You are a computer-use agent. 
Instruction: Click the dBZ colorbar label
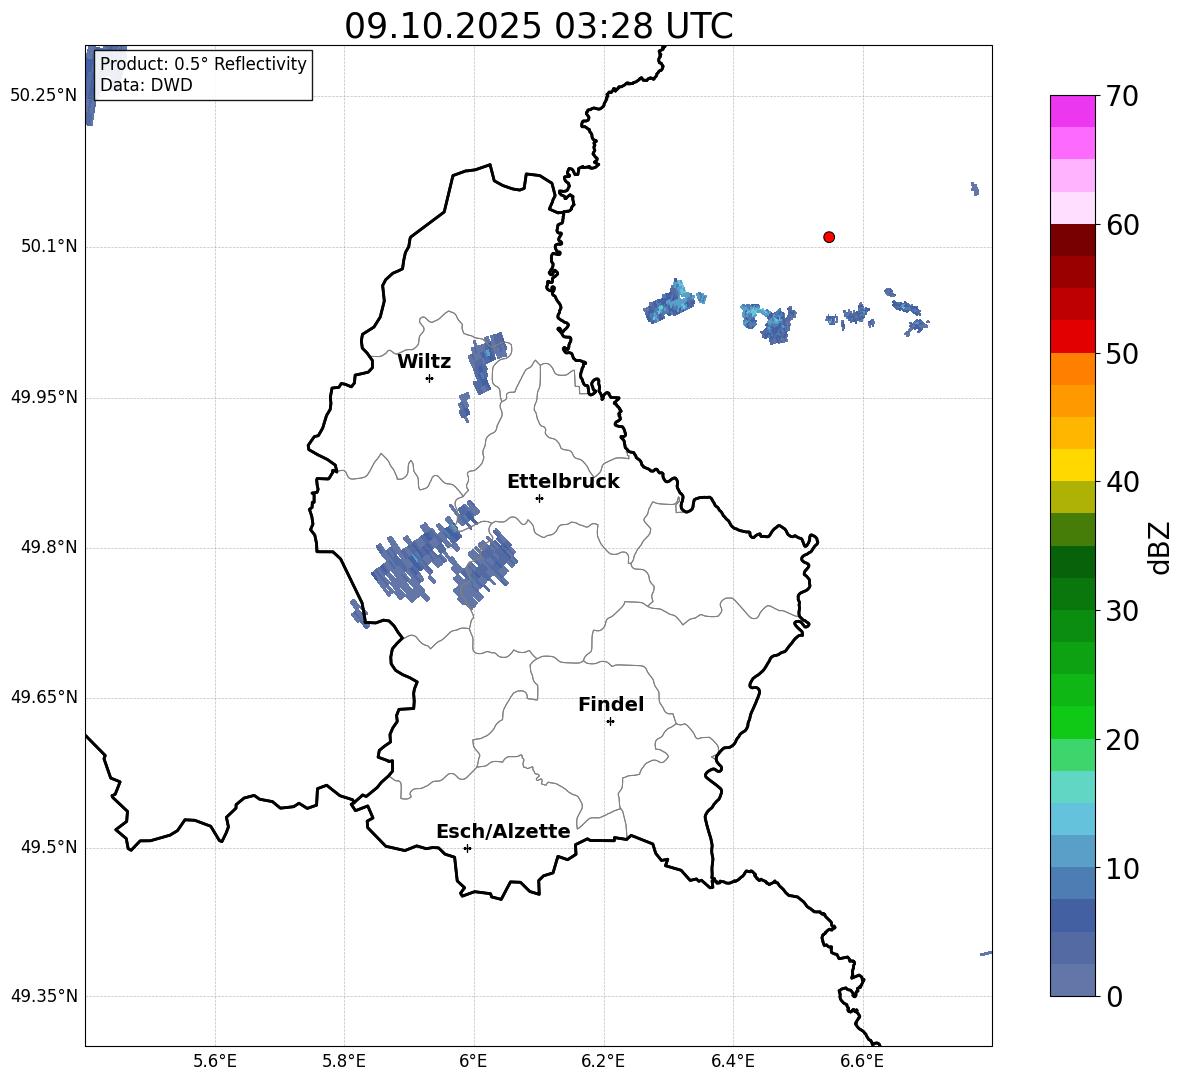pyautogui.click(x=1160, y=547)
